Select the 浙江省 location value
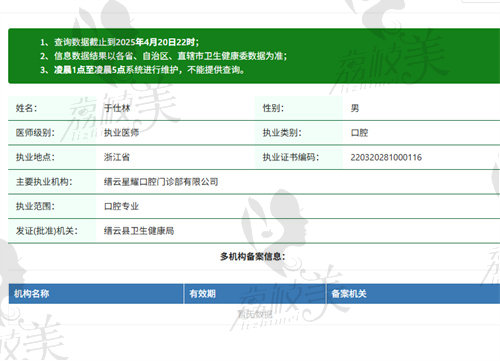The height and width of the screenshot is (361, 500). tap(117, 157)
